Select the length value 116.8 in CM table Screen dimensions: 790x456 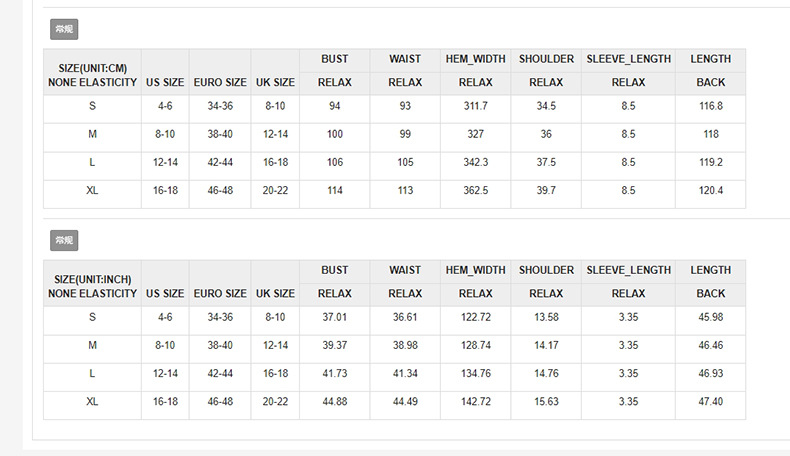[x=711, y=106]
